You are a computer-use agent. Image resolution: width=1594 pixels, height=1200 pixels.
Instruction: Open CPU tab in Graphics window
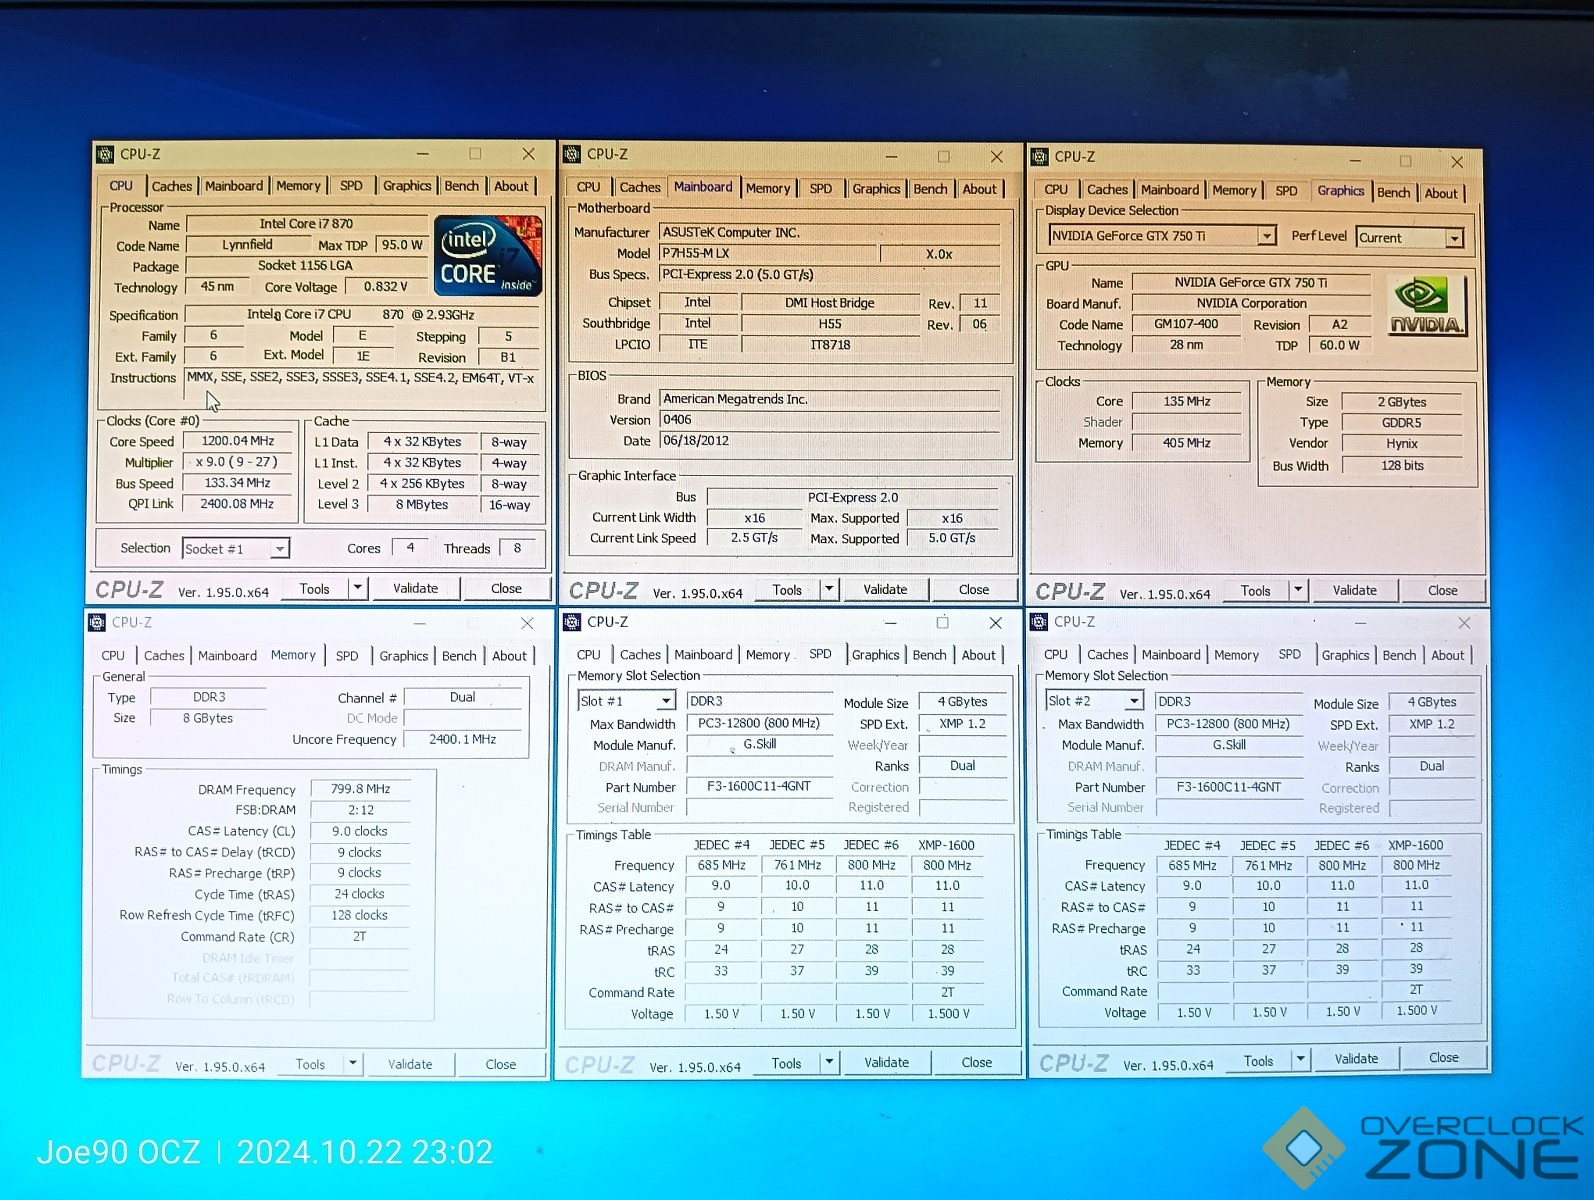(x=1056, y=189)
